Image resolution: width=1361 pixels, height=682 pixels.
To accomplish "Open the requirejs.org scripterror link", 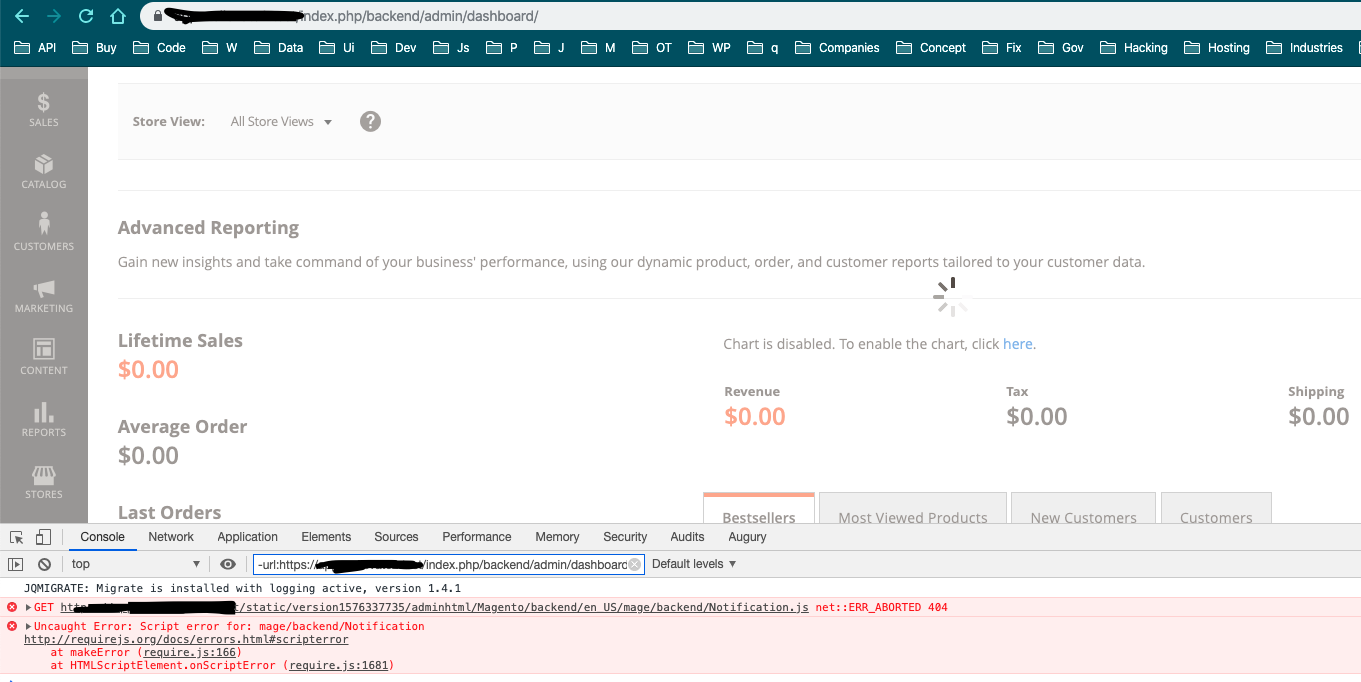I will click(x=186, y=639).
